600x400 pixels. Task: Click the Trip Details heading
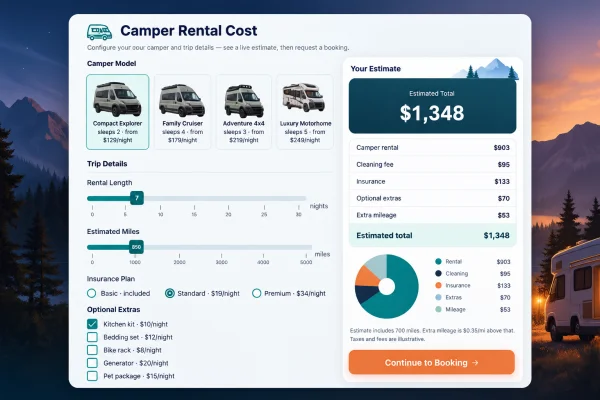107,164
